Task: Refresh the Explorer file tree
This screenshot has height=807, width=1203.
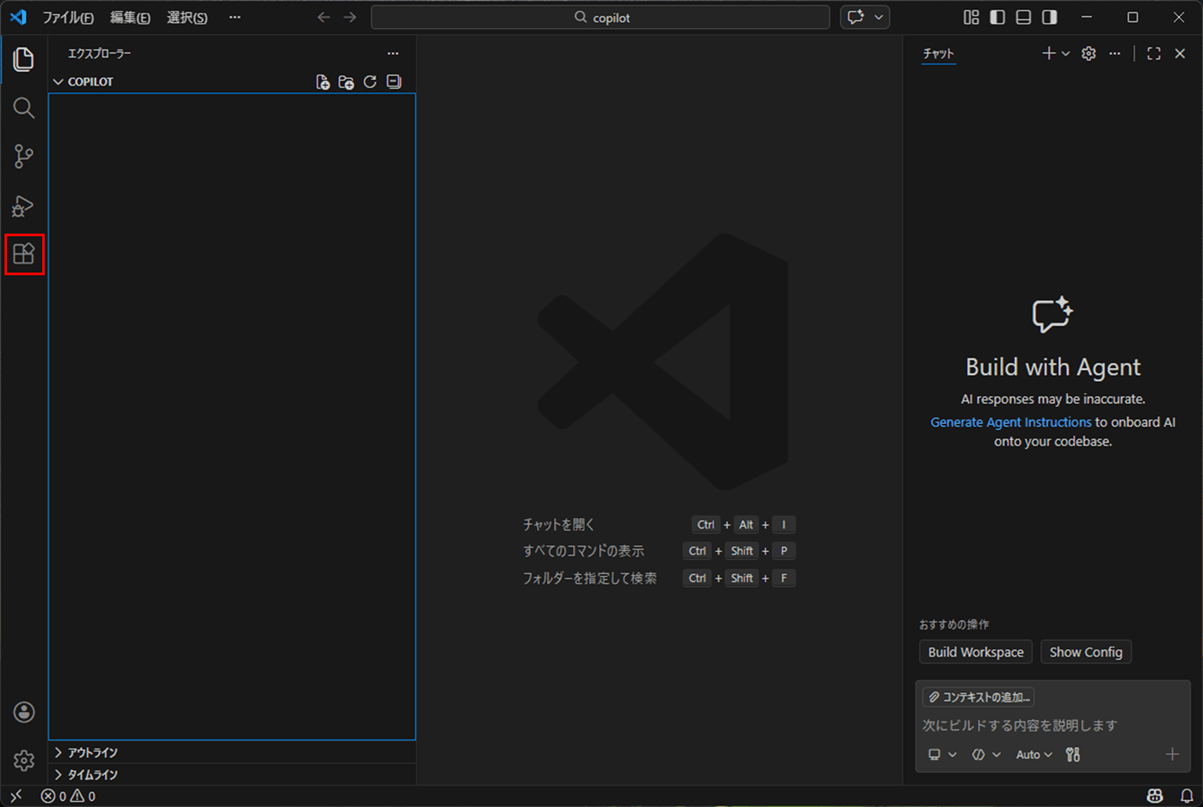Action: tap(369, 81)
